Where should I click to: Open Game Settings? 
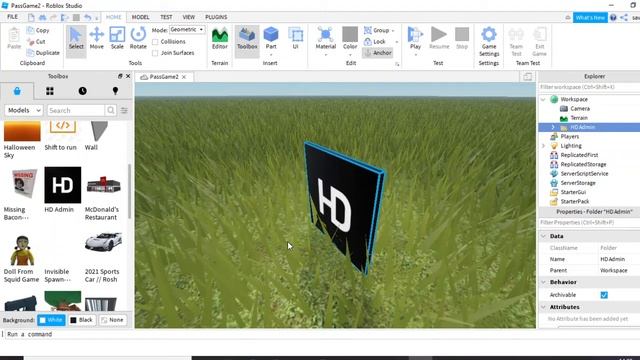pyautogui.click(x=489, y=42)
